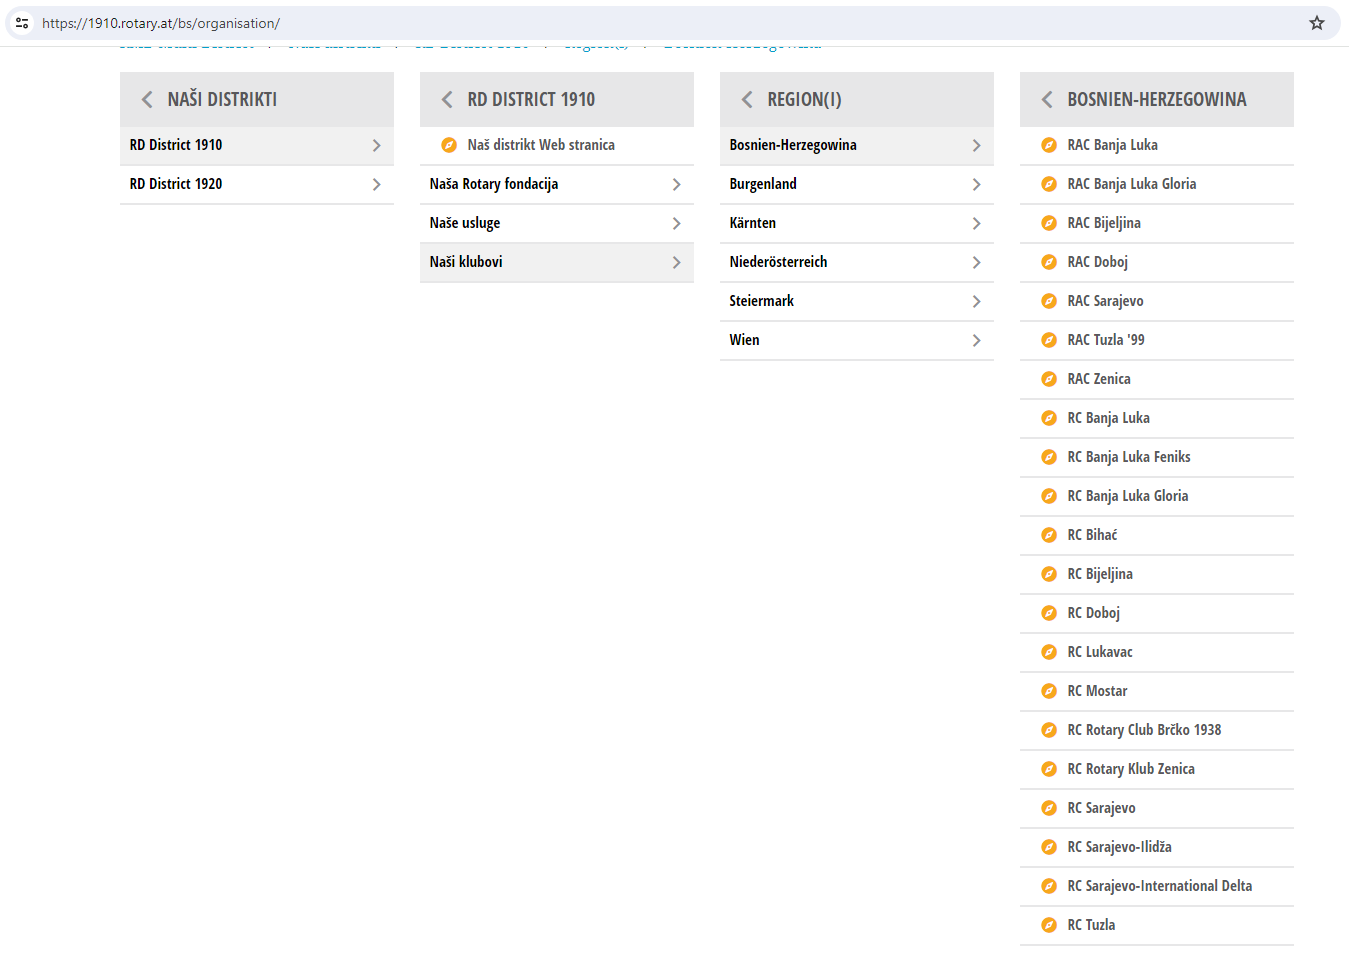The width and height of the screenshot is (1349, 955).
Task: Click the orange icon beside Naš distrikt Web stranica
Action: pyautogui.click(x=449, y=145)
